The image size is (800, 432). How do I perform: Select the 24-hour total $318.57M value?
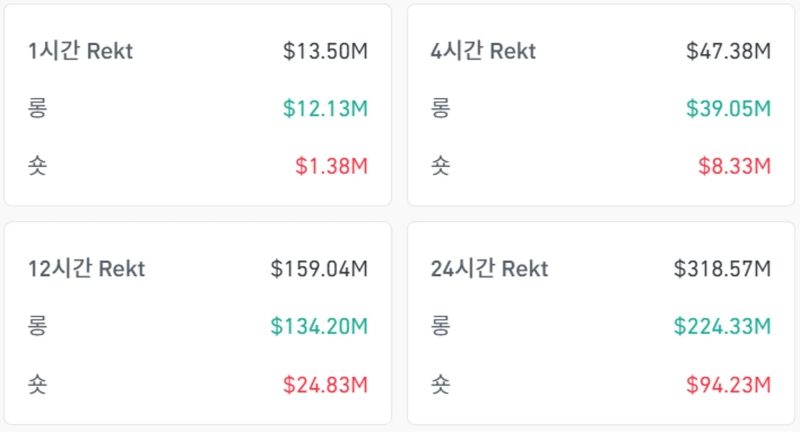[x=722, y=269]
